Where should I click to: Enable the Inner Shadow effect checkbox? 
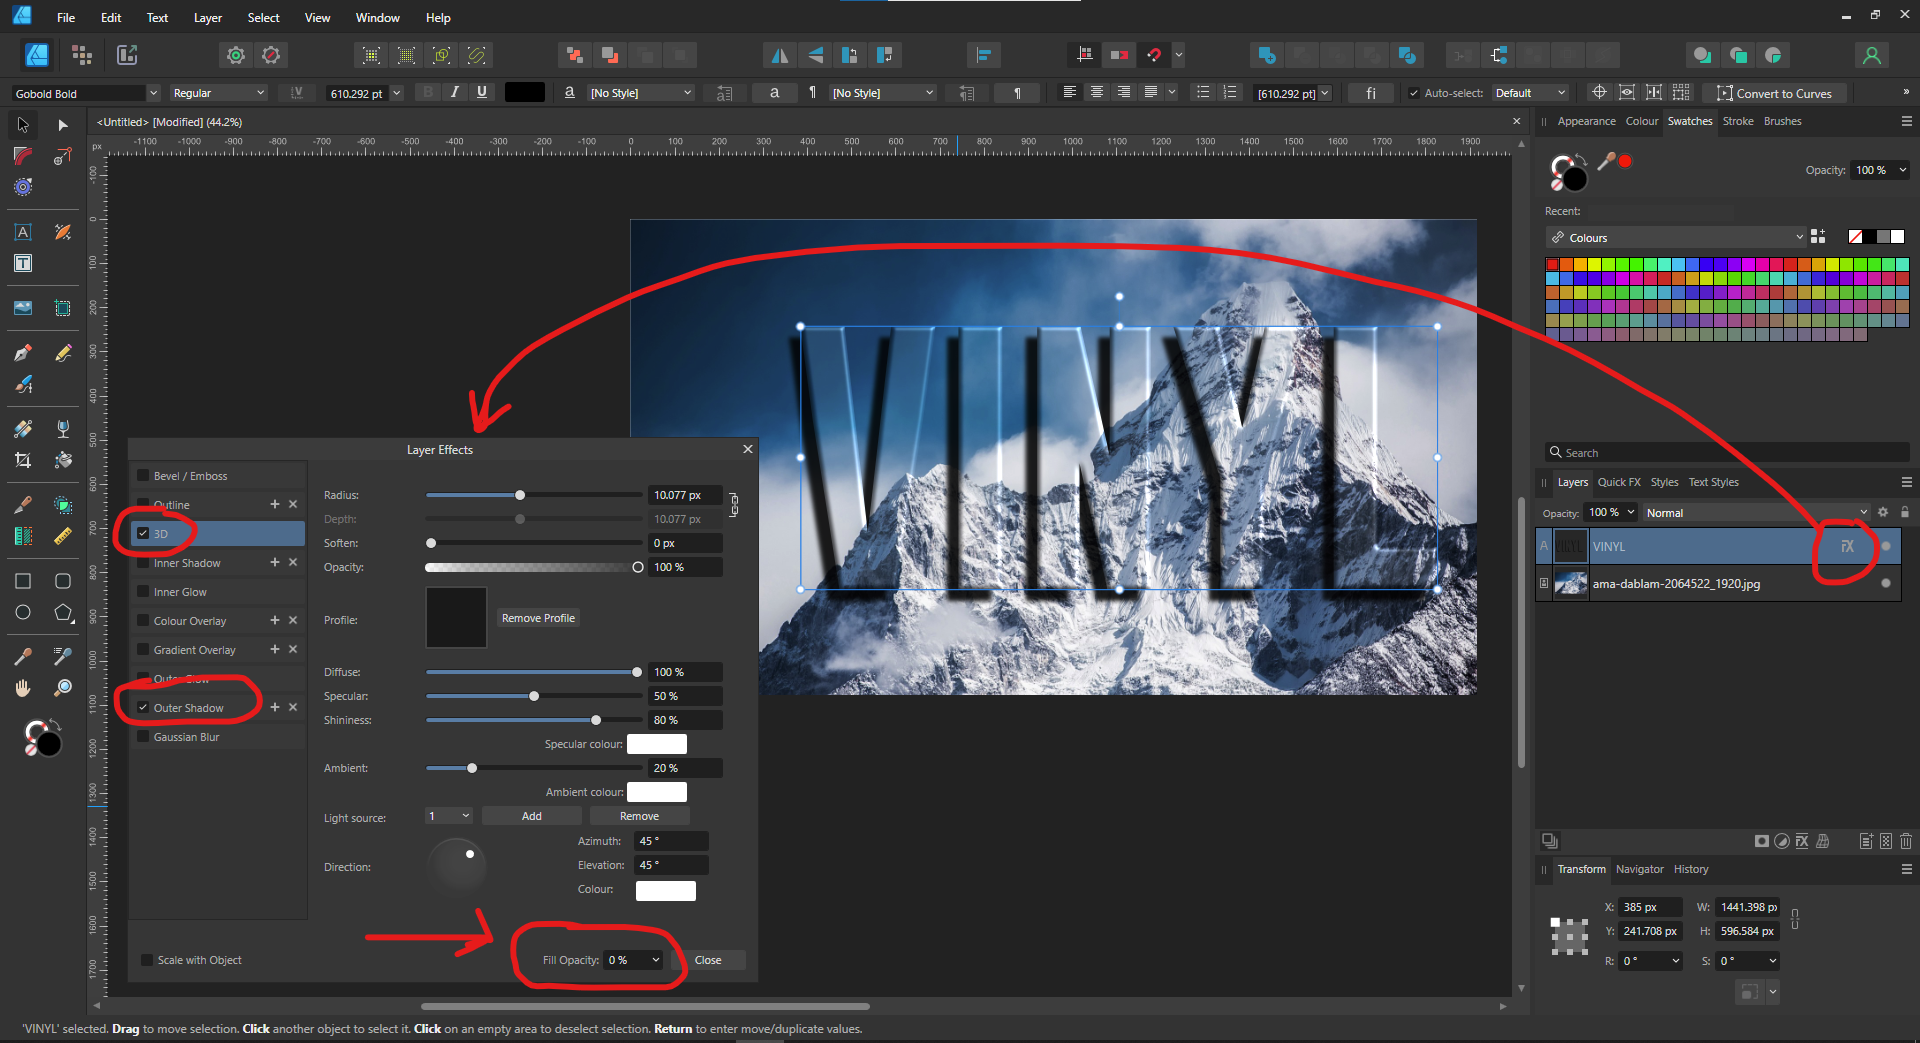click(x=143, y=563)
